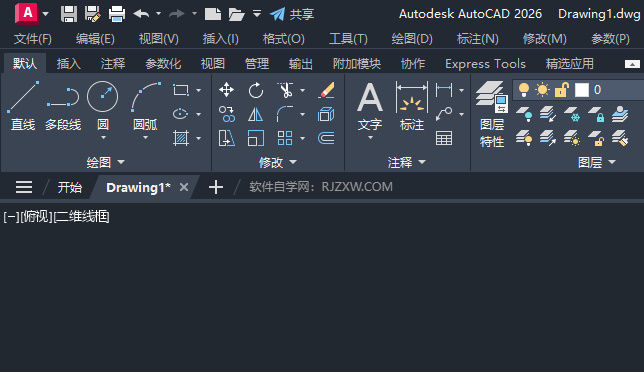
Task: Toggle layer 0 lock padlock
Action: pyautogui.click(x=561, y=90)
